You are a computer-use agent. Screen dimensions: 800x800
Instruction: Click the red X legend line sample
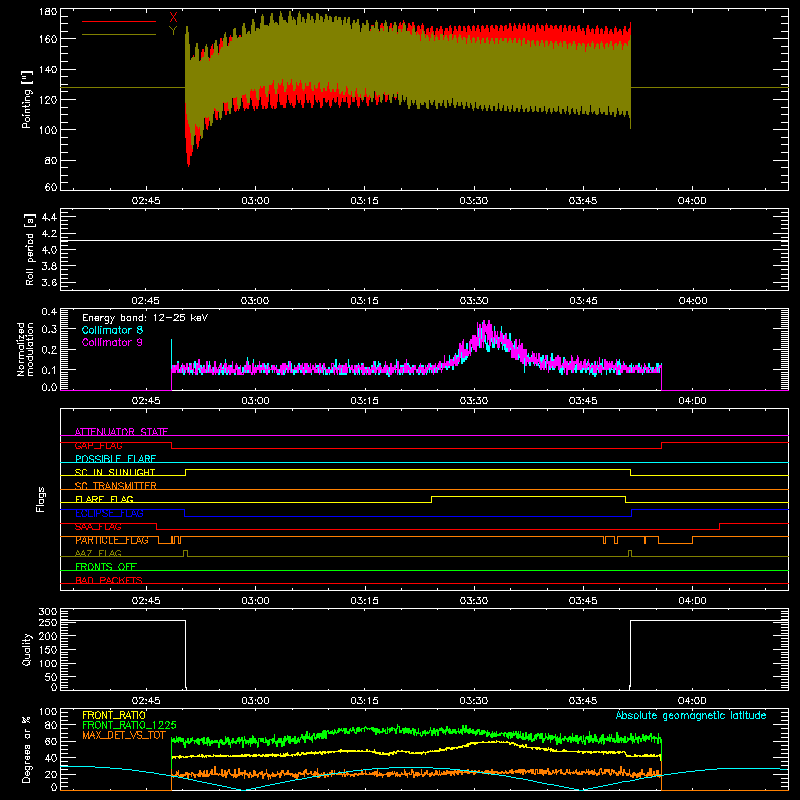tap(119, 21)
